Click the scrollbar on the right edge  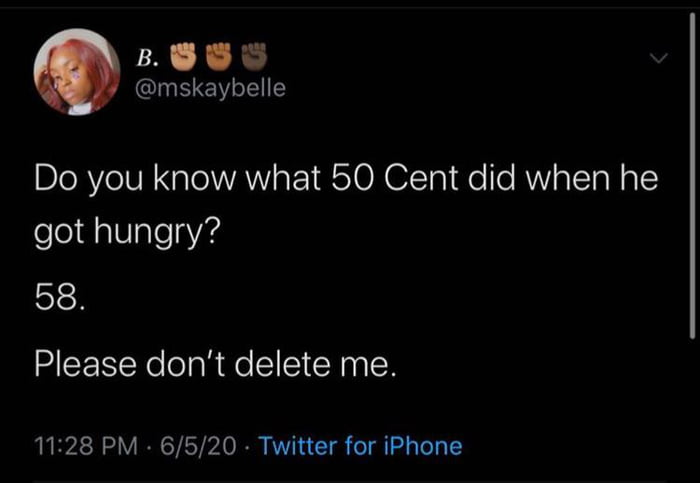click(x=692, y=200)
